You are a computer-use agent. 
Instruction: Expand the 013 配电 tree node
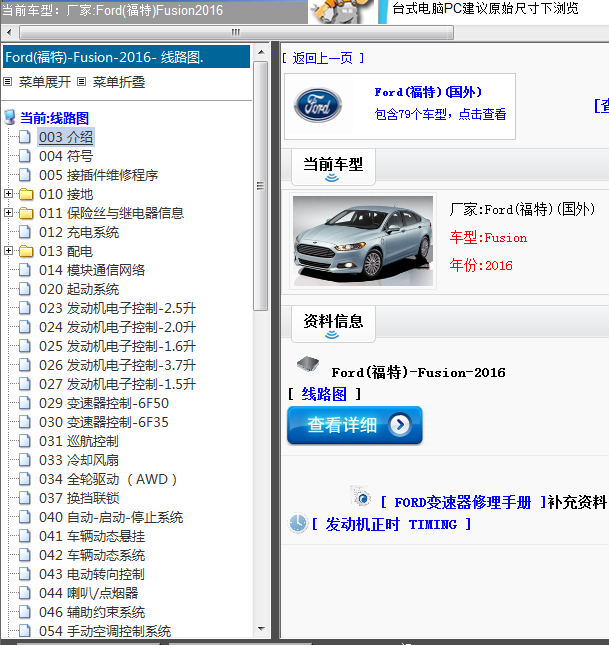coord(8,251)
